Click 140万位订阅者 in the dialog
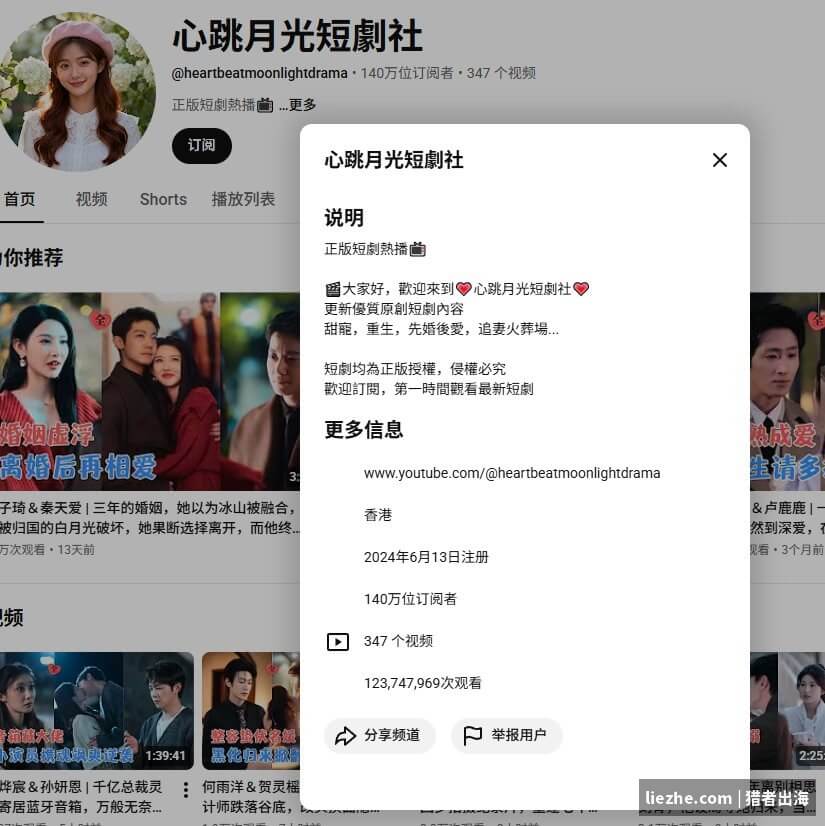Screen dimensions: 825x826 coord(410,599)
